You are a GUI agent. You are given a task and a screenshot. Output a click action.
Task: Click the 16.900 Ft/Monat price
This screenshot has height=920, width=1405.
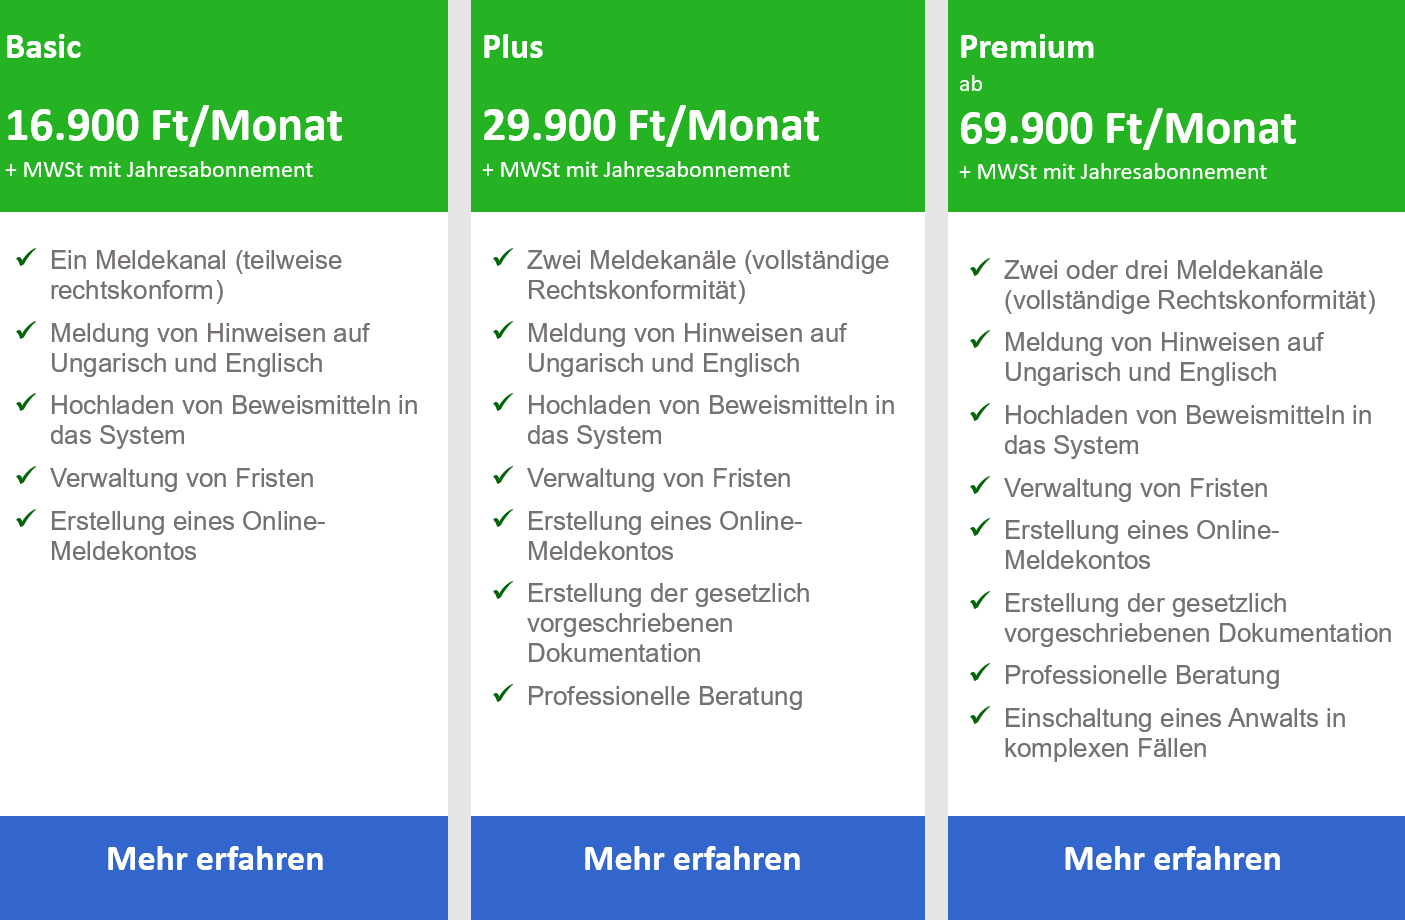174,126
